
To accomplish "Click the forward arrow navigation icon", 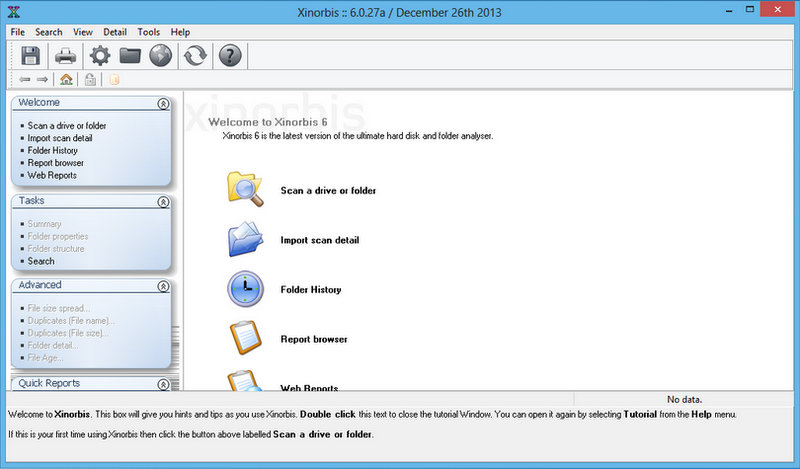I will coord(42,80).
